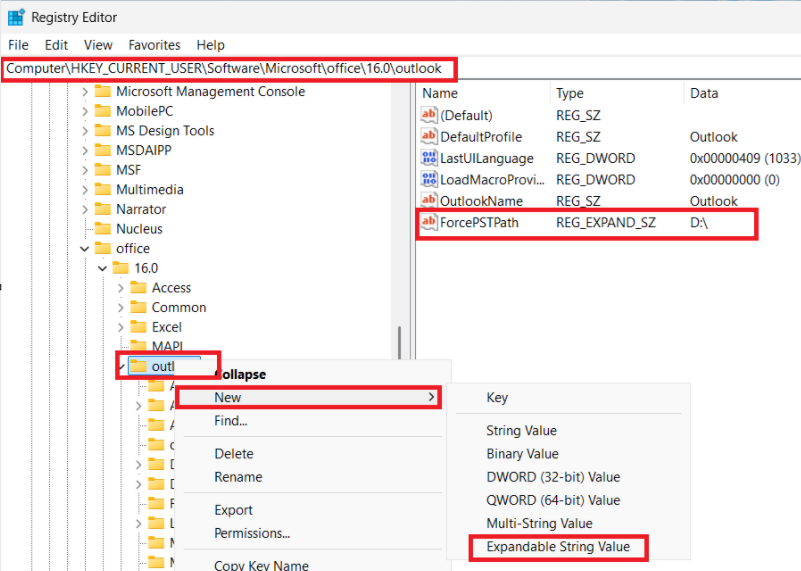Click the Registry Editor app icon in title bar
Screen dimensions: 801x571
click(16, 17)
